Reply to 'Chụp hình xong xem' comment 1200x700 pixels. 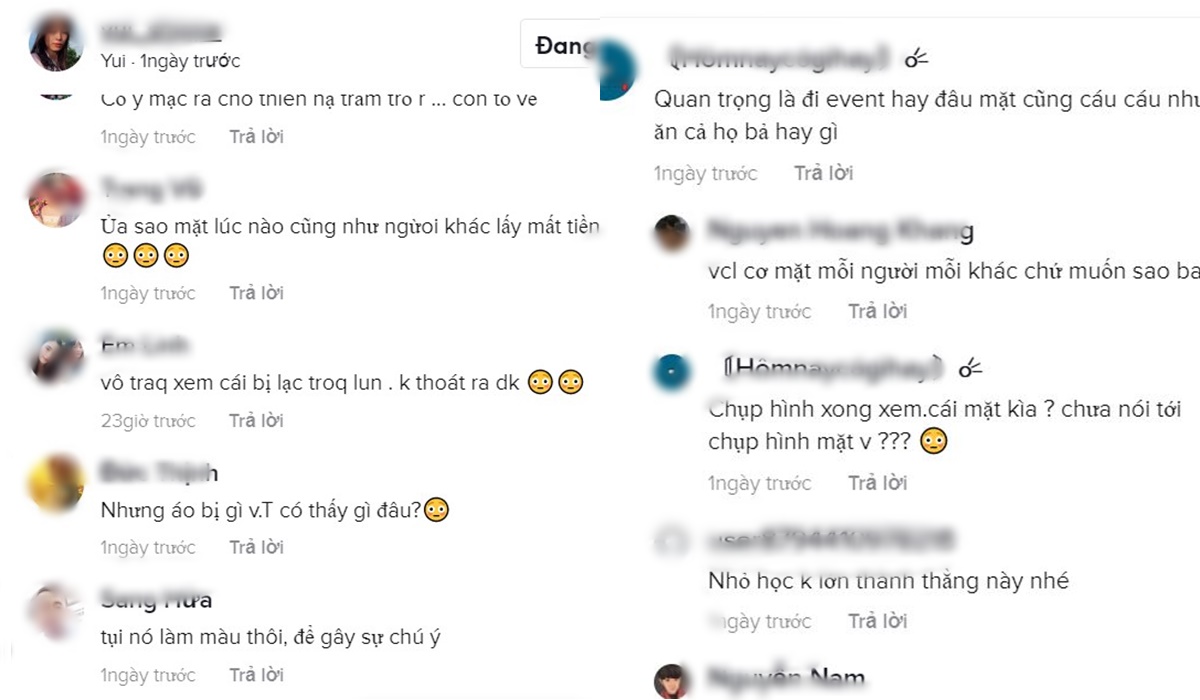point(877,483)
